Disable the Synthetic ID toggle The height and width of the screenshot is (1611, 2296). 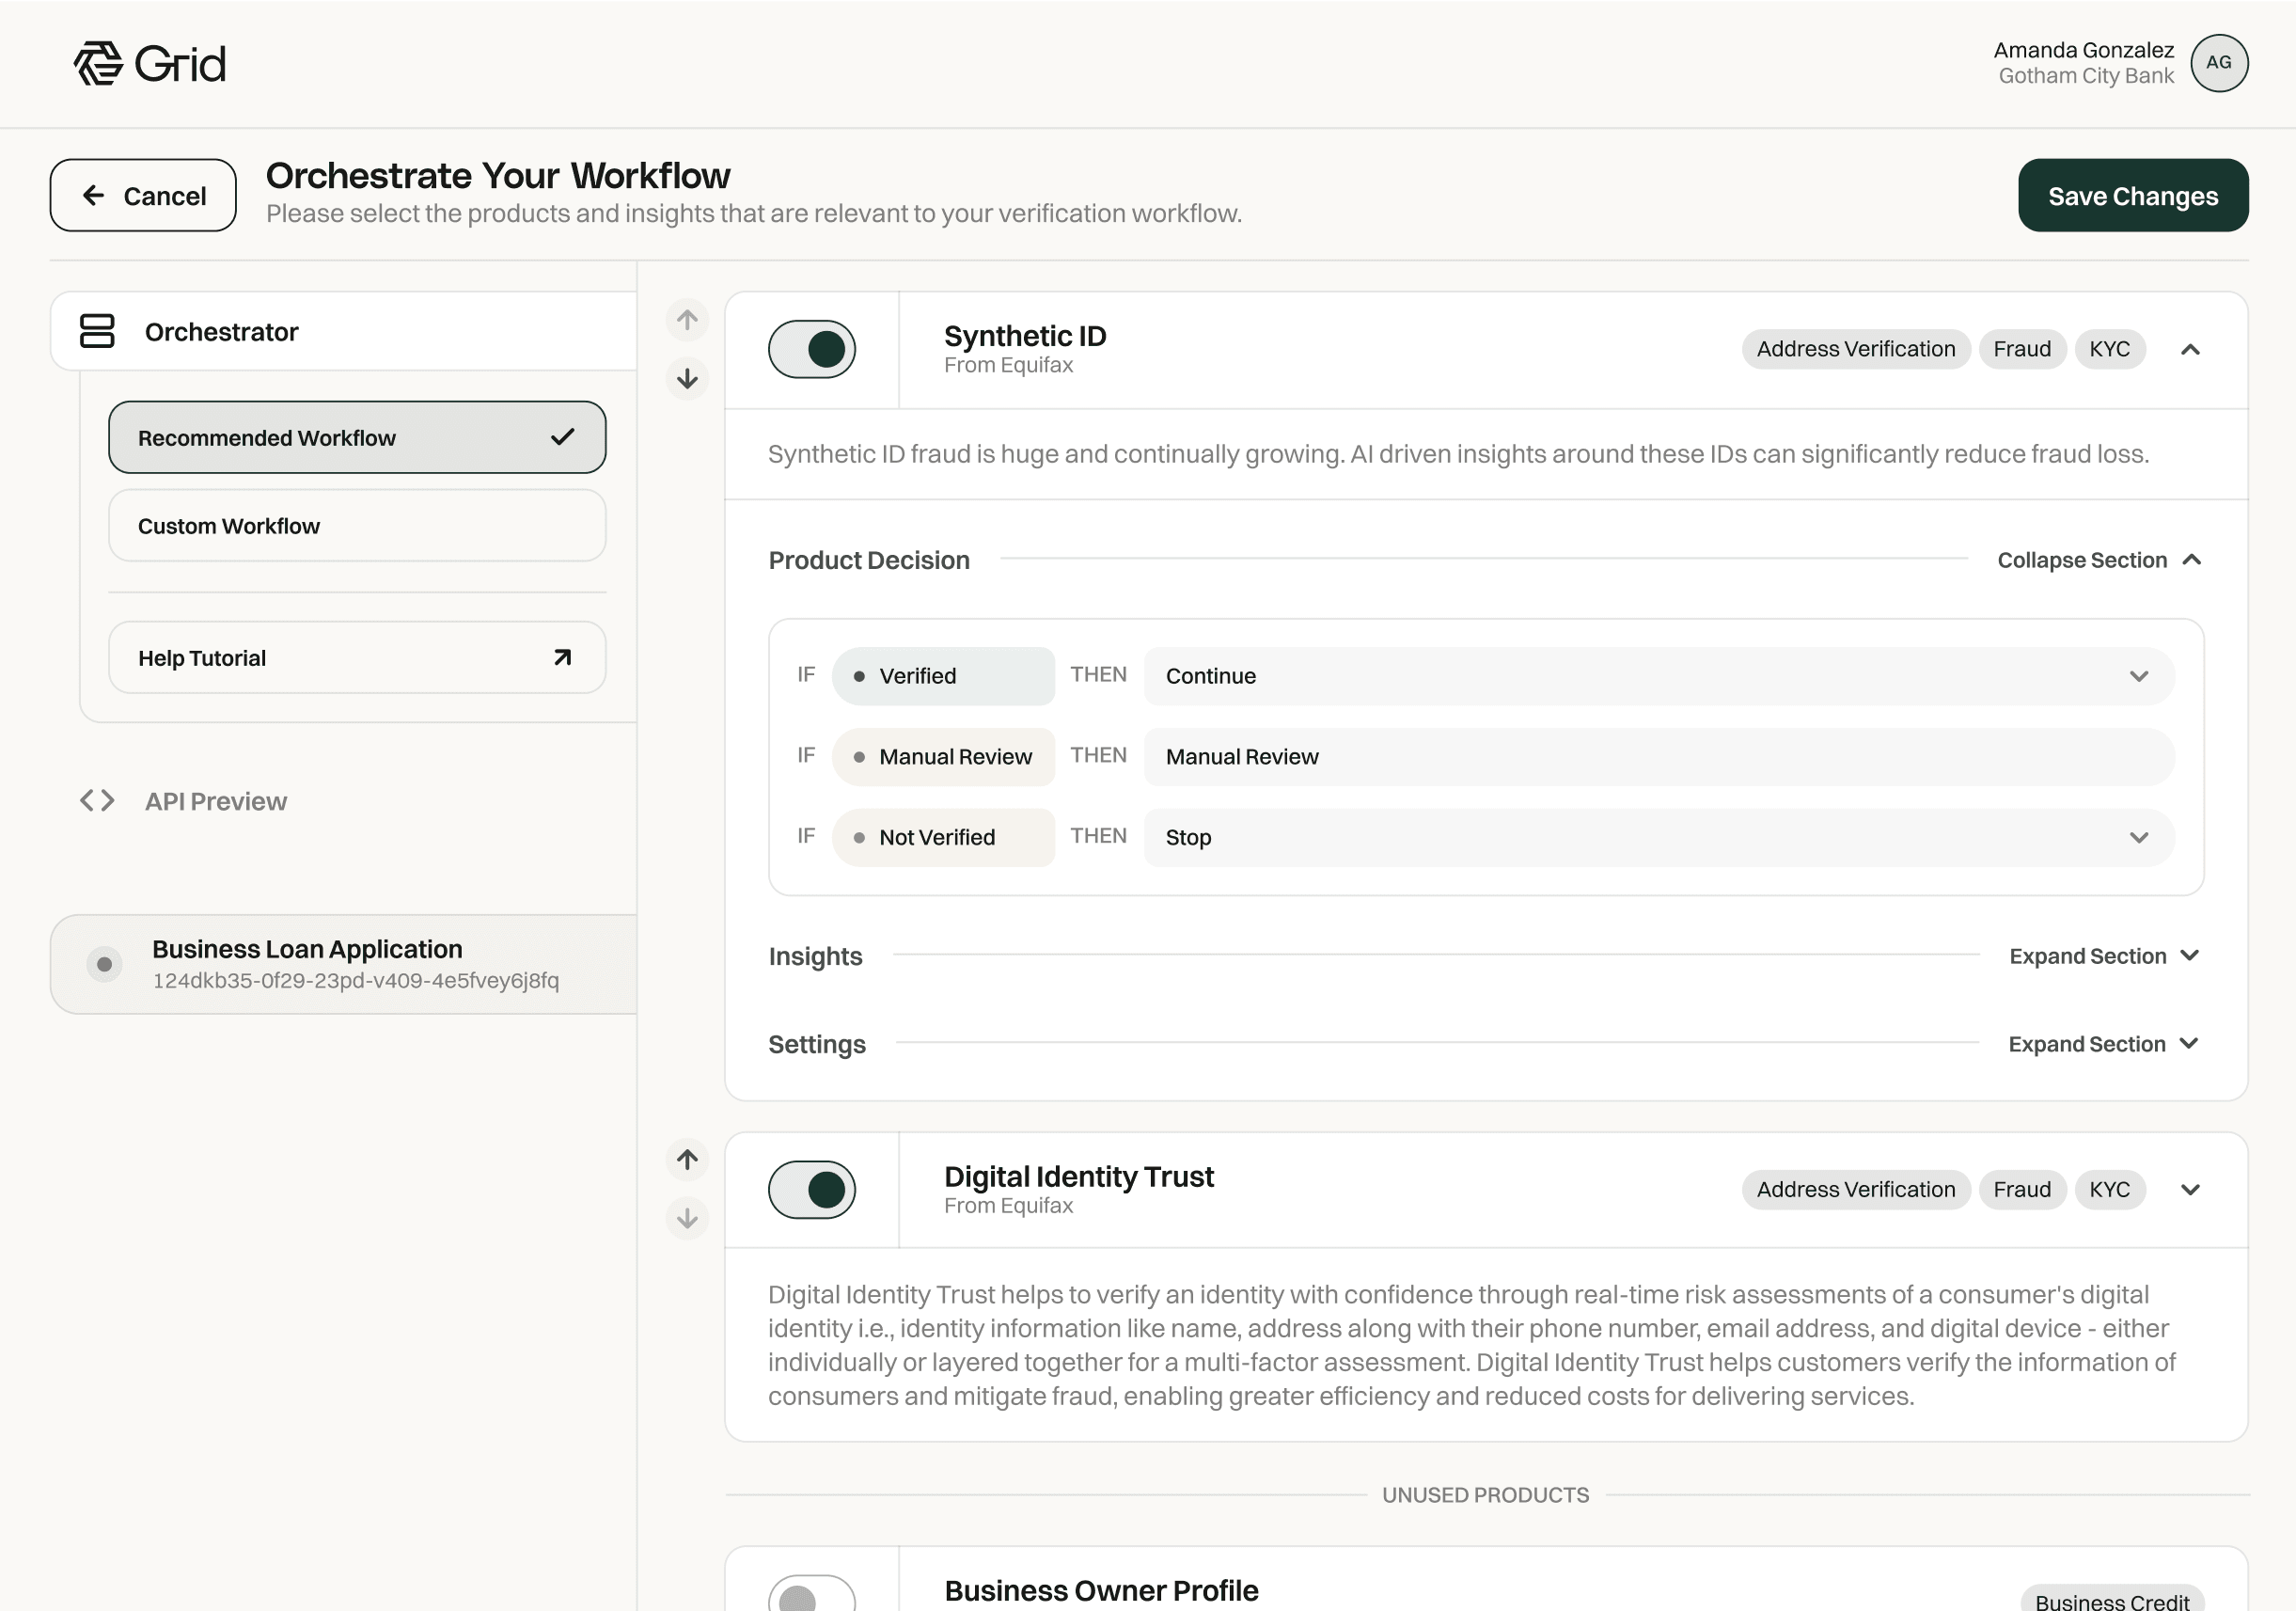click(811, 349)
